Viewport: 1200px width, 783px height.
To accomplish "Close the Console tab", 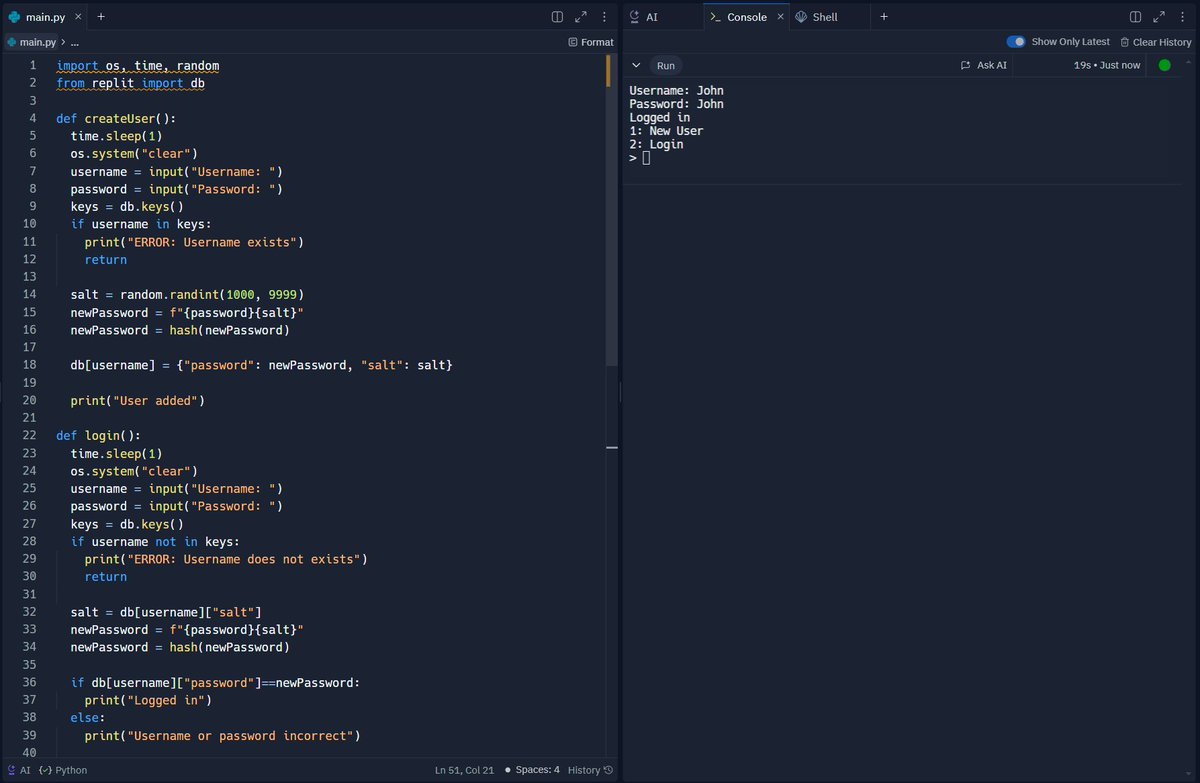I will [781, 17].
